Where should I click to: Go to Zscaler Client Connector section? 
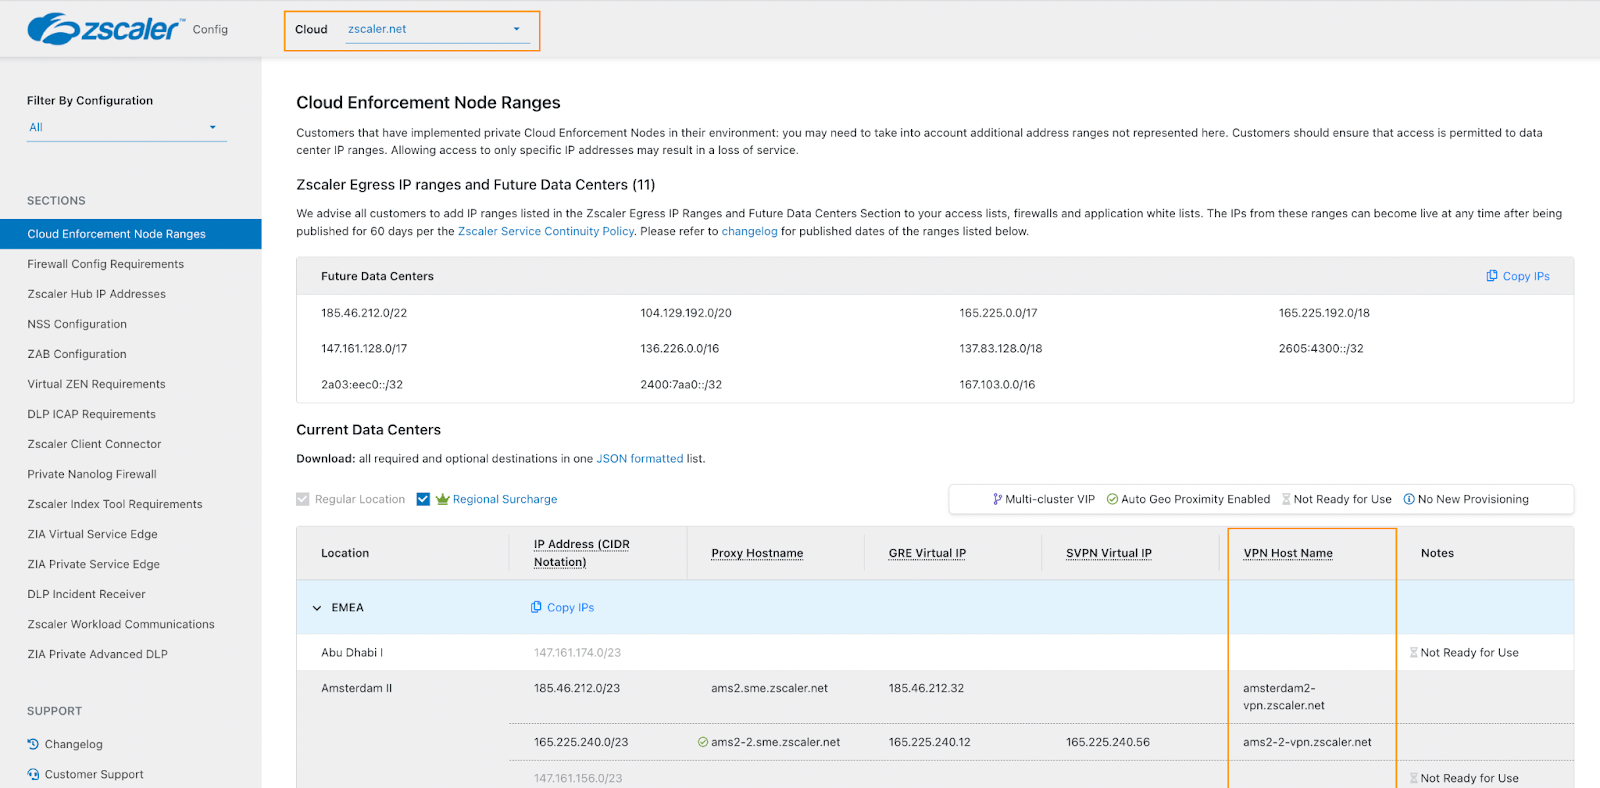click(94, 444)
